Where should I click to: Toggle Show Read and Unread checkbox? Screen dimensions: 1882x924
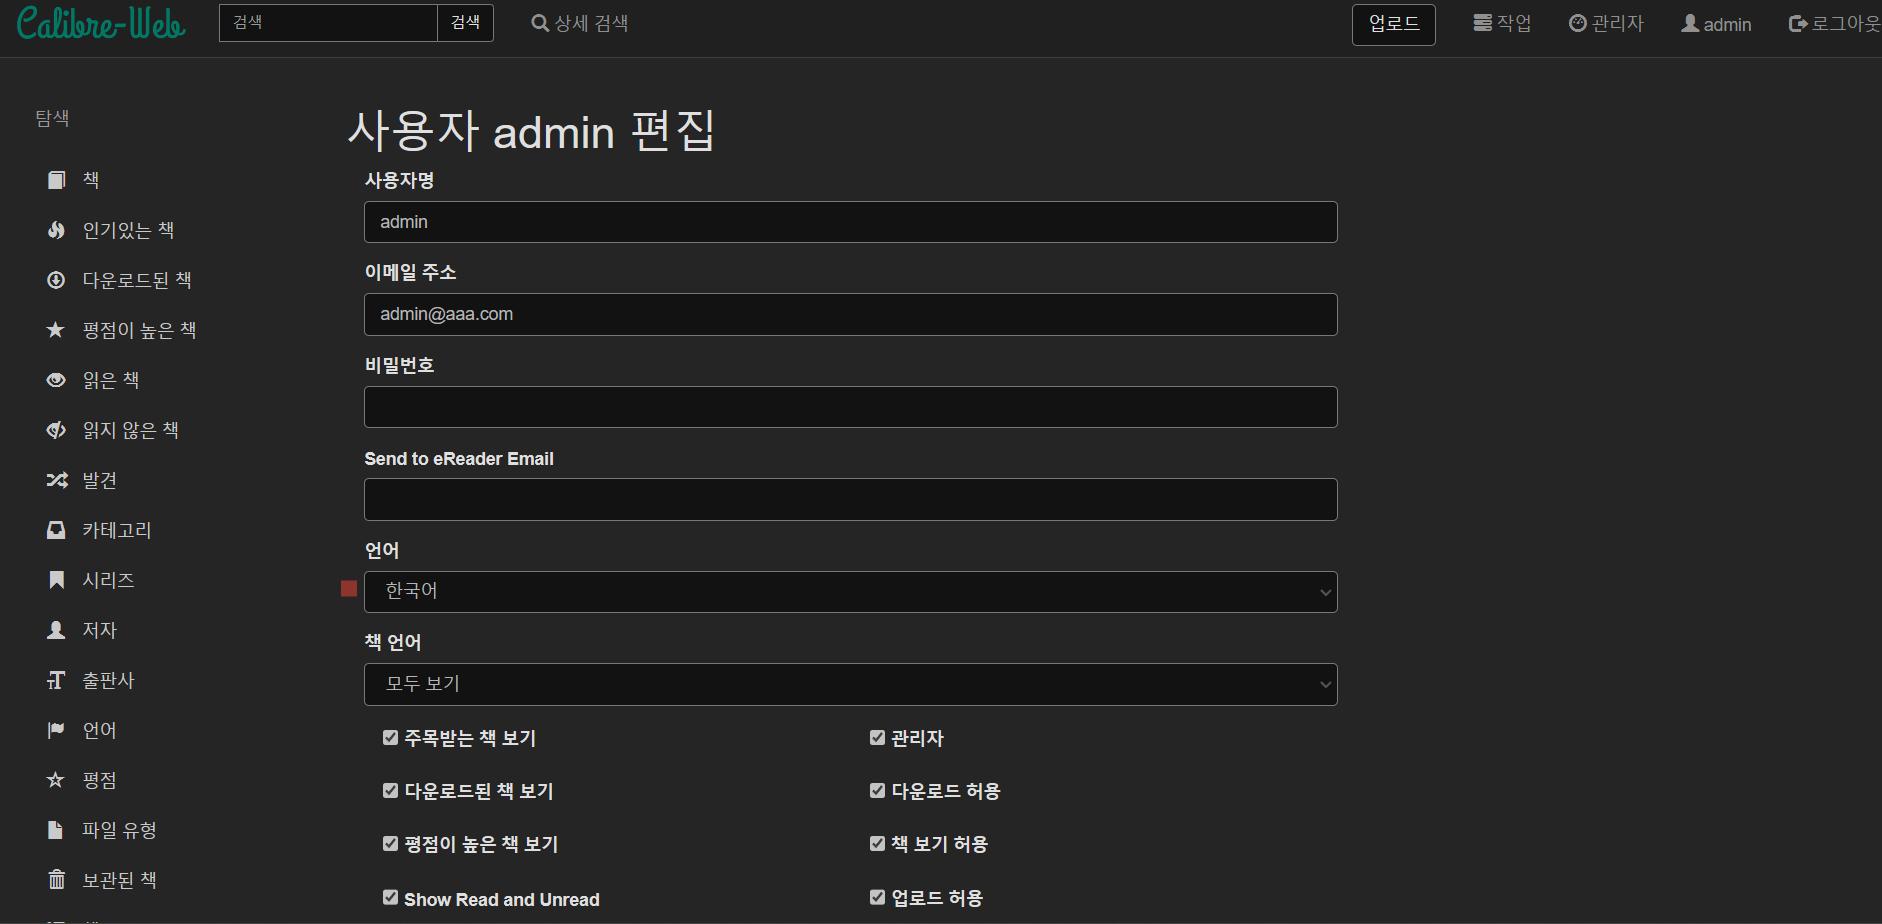pos(390,898)
